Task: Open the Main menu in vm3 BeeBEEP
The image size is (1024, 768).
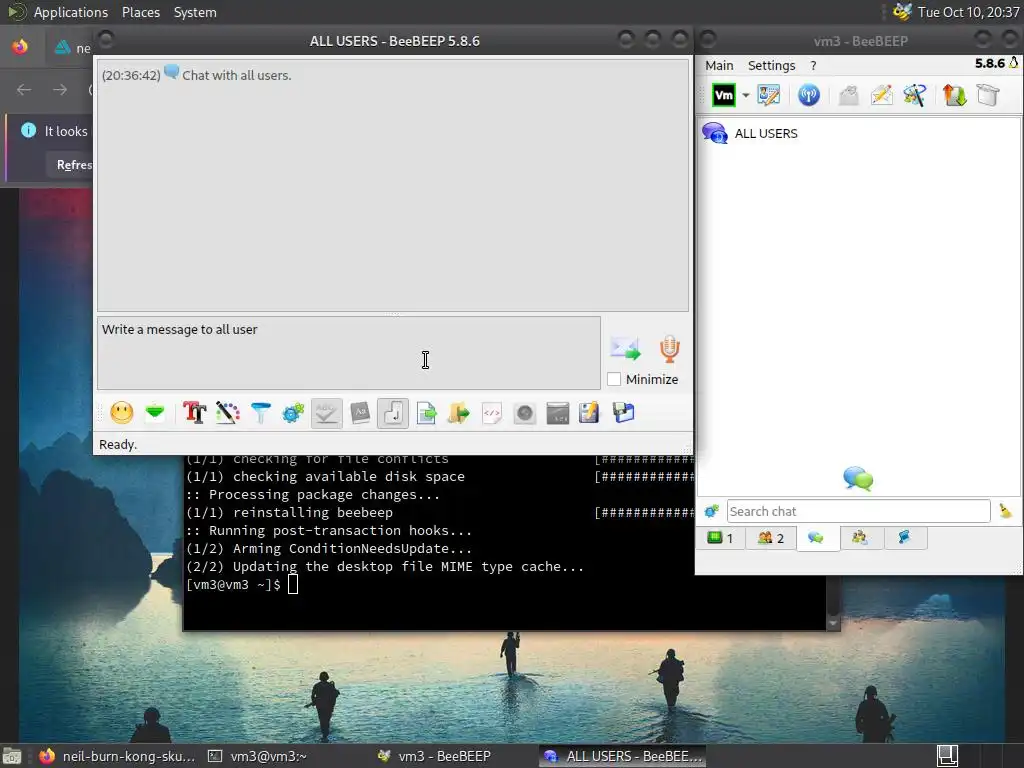Action: click(x=719, y=65)
